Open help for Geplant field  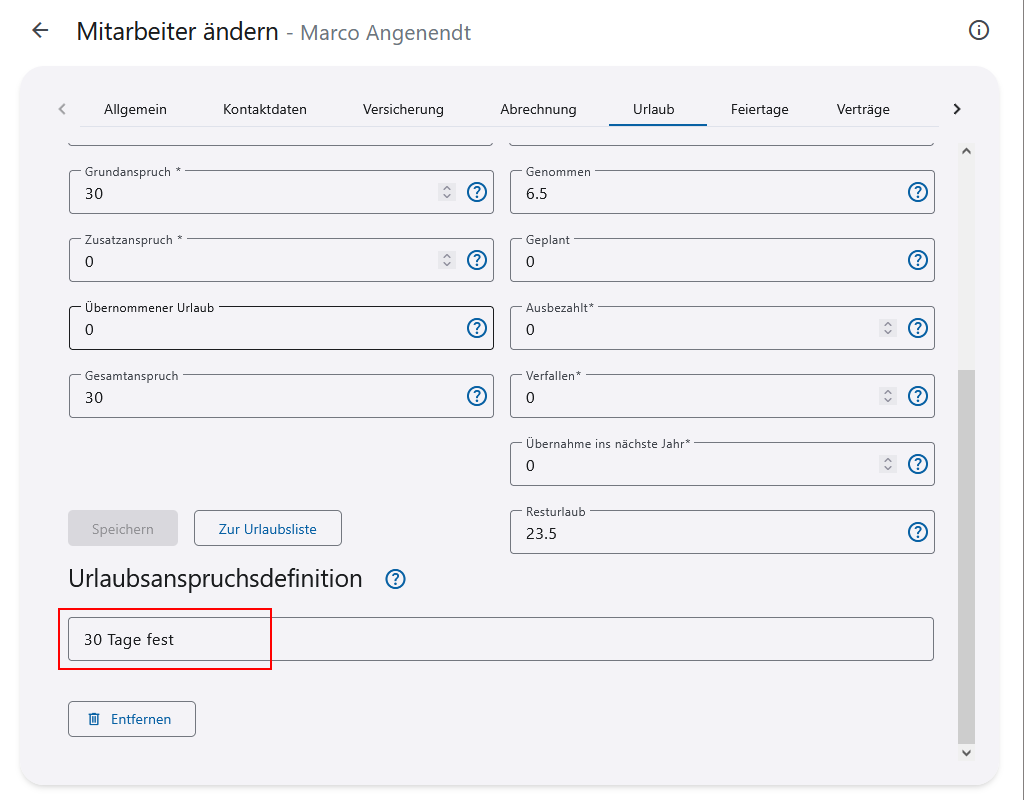[x=917, y=260]
